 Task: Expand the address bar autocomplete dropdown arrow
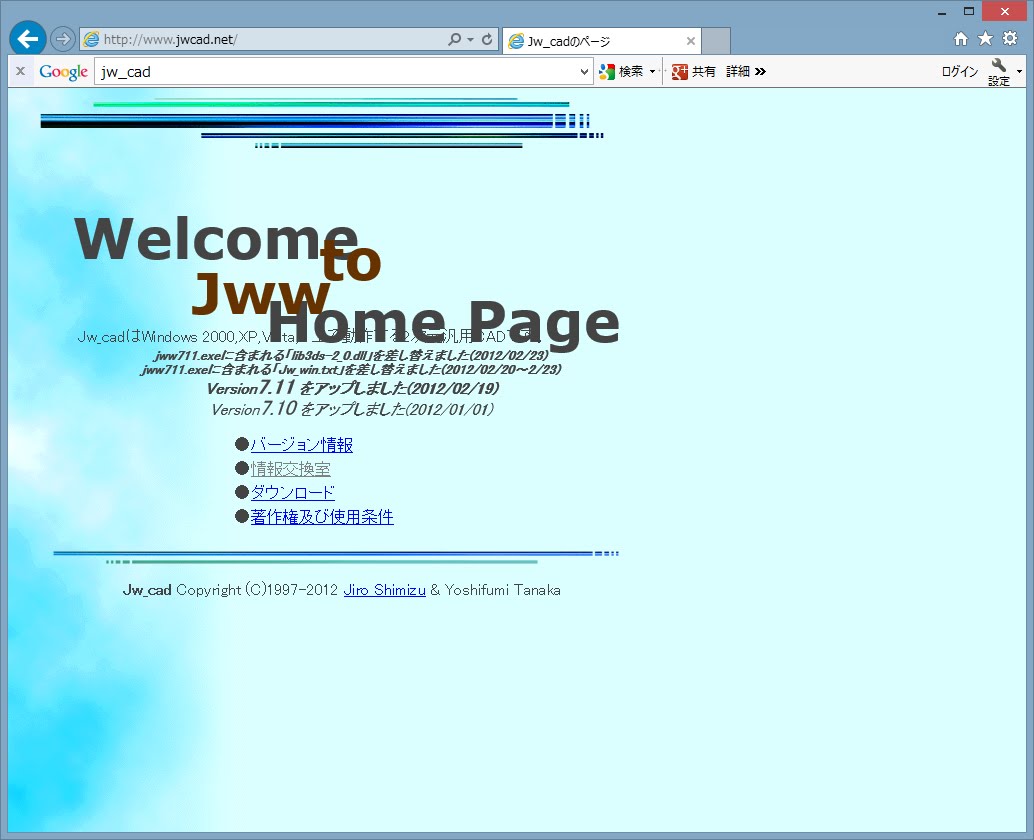coord(470,40)
